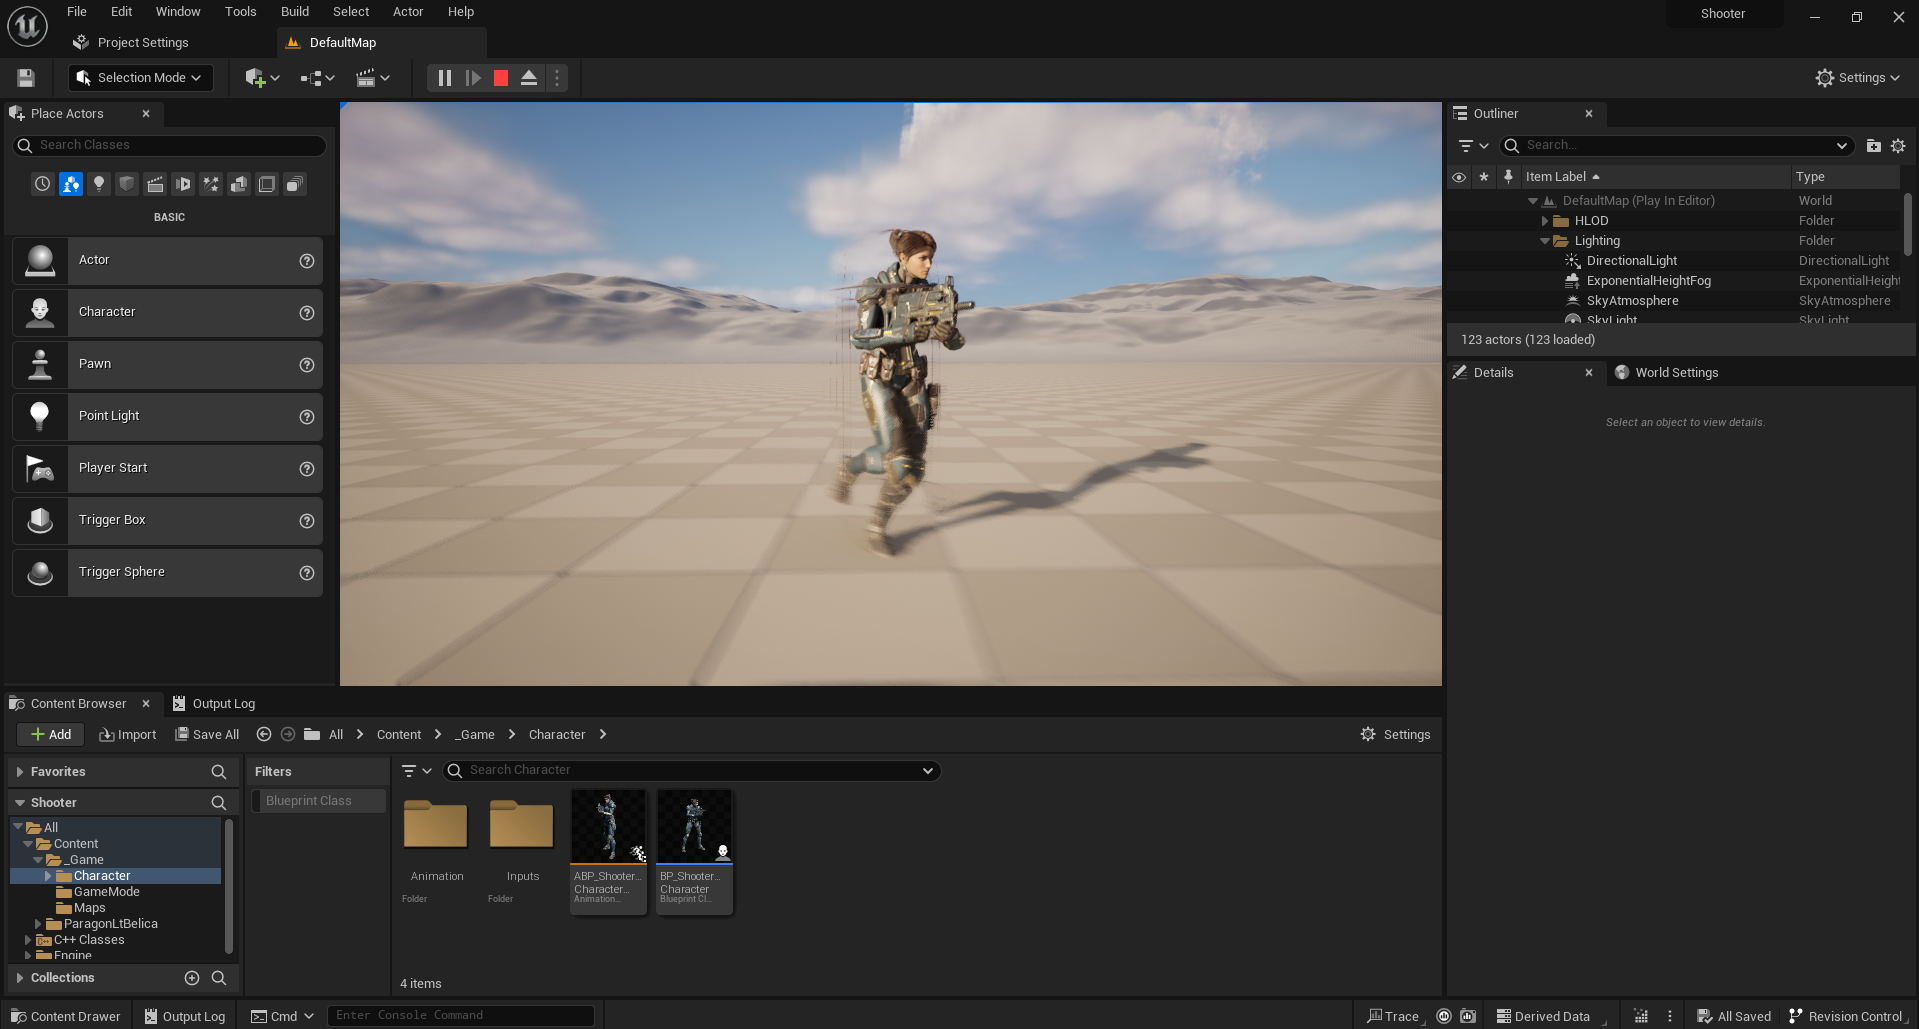The width and height of the screenshot is (1919, 1029).
Task: Select the Visual Effects category icon
Action: (x=211, y=184)
